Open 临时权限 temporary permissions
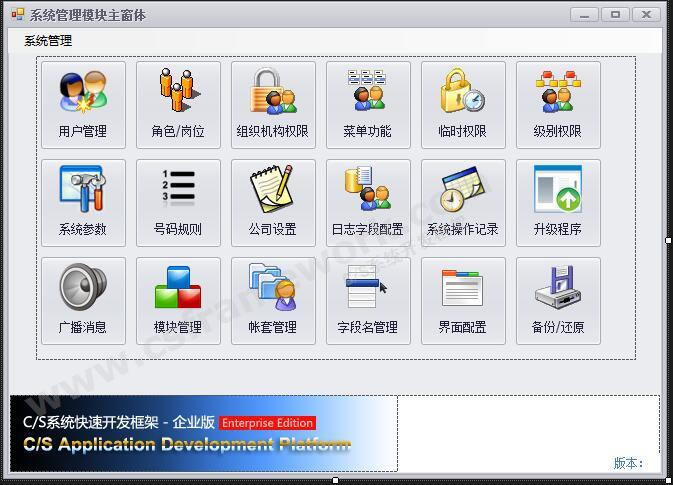 463,104
